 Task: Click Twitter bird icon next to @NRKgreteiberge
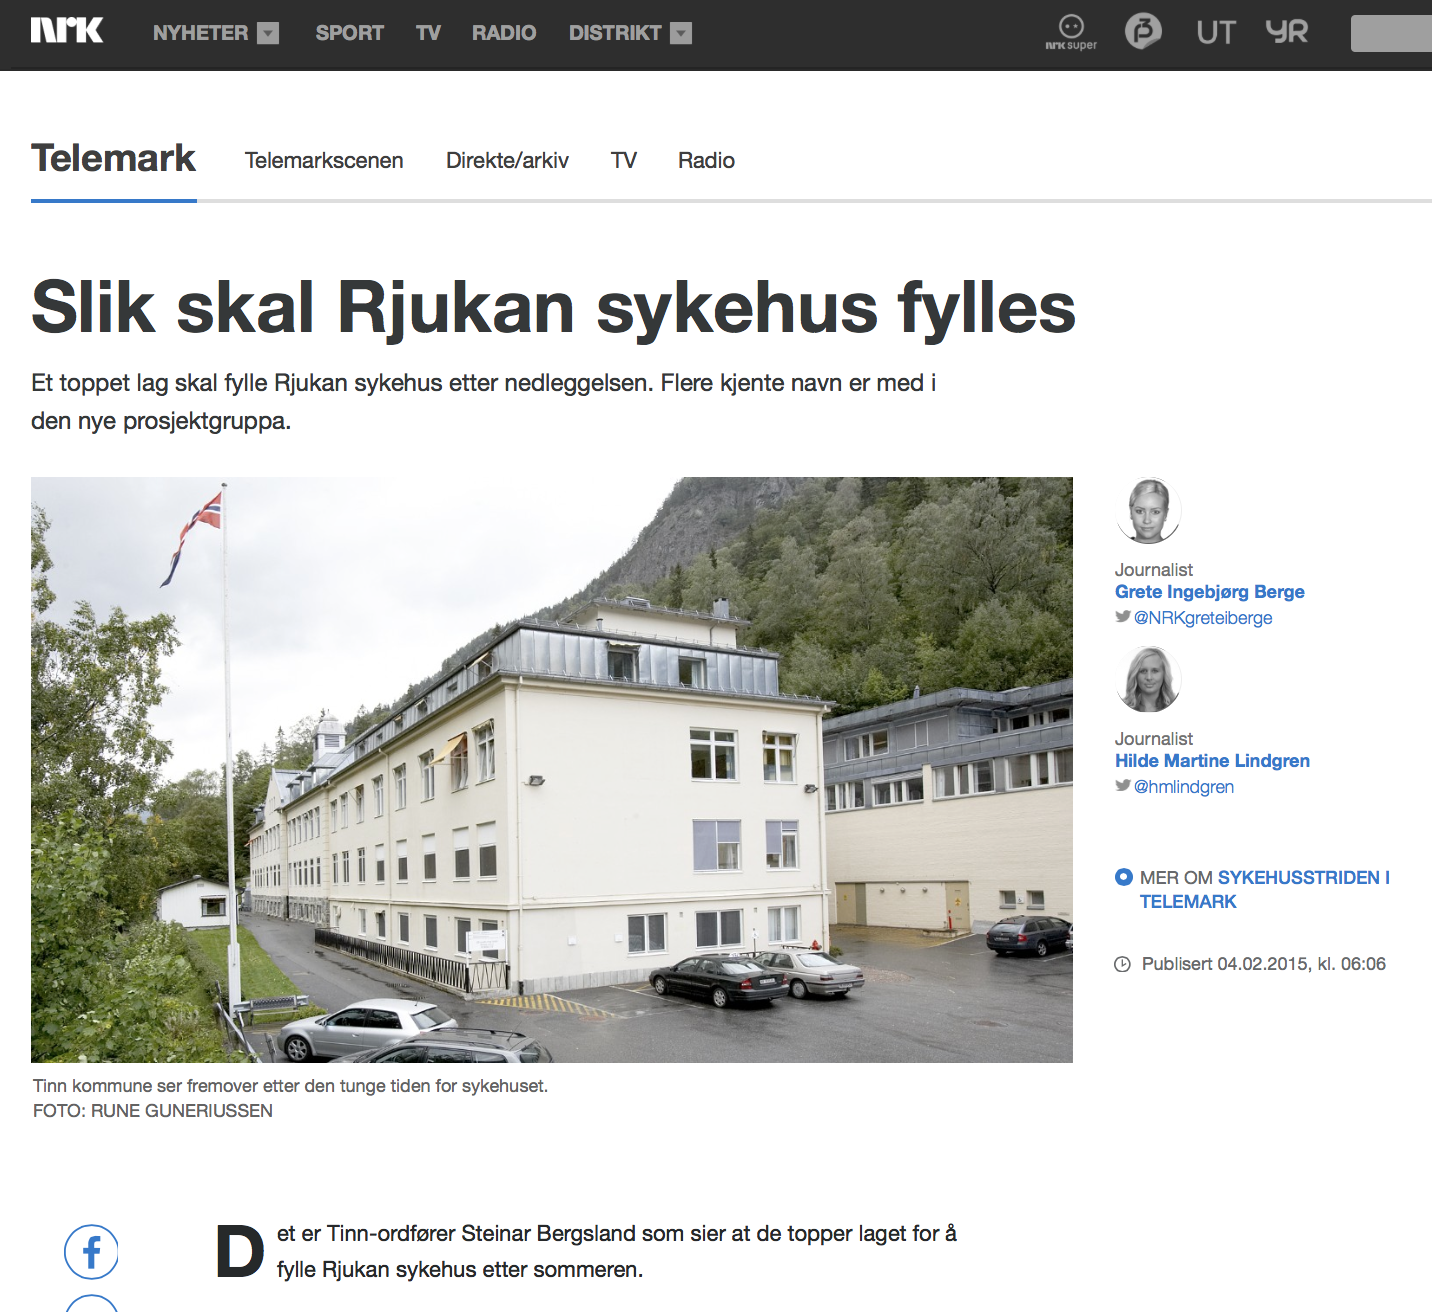tap(1123, 617)
